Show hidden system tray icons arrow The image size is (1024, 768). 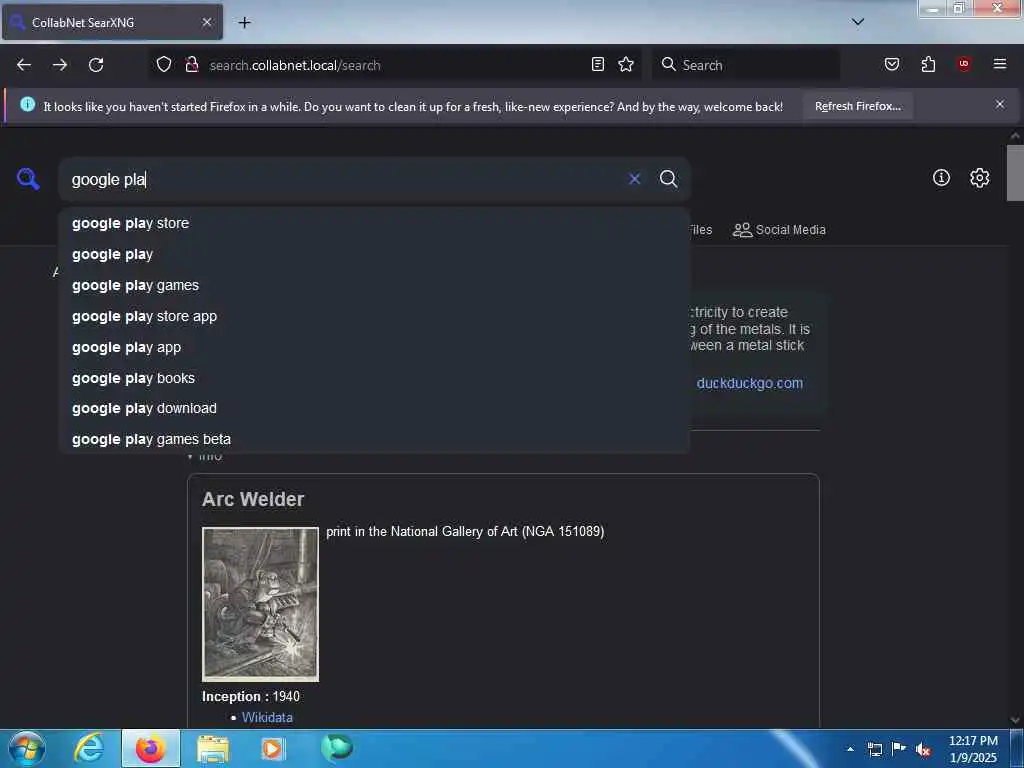click(850, 749)
